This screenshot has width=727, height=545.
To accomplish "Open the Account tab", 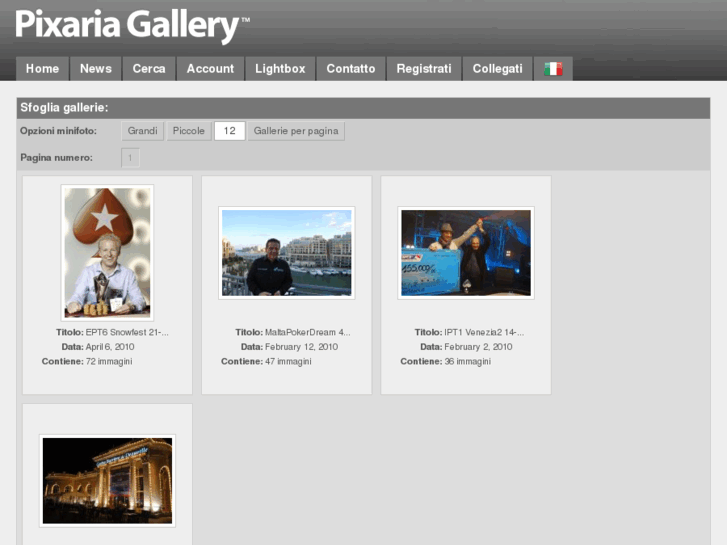I will coord(210,69).
